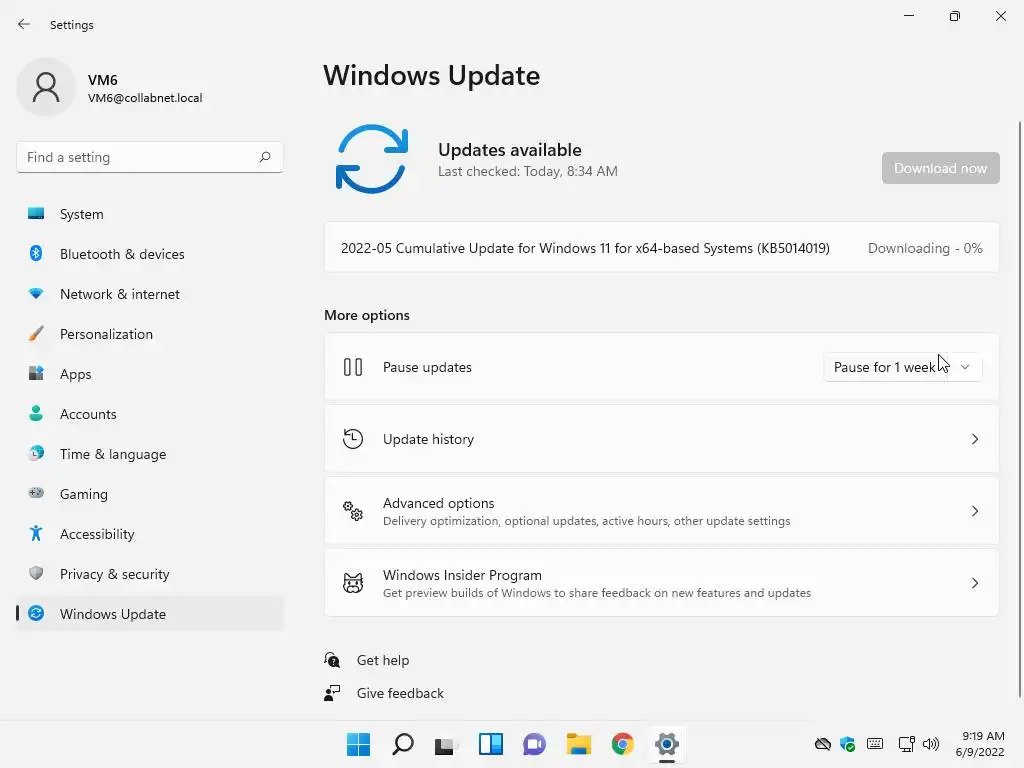Screen dimensions: 1024x768
Task: Click the touch keyboard tray icon
Action: (x=874, y=744)
